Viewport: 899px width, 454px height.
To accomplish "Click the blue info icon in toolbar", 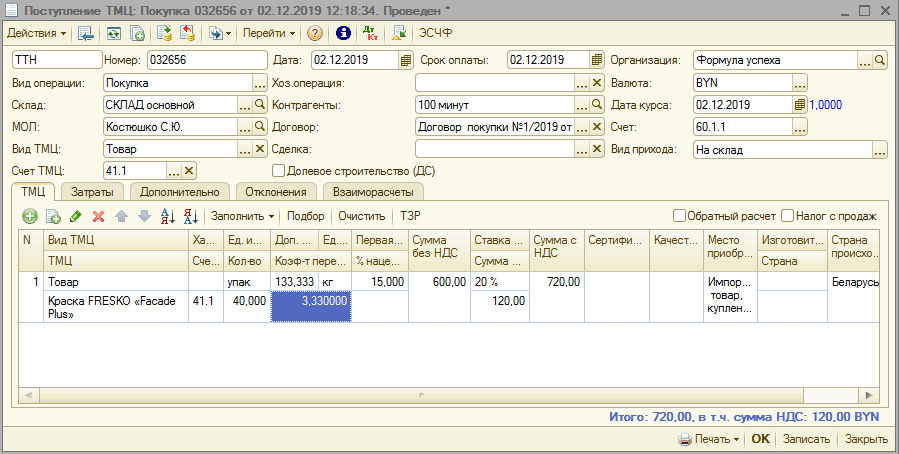I will click(343, 33).
